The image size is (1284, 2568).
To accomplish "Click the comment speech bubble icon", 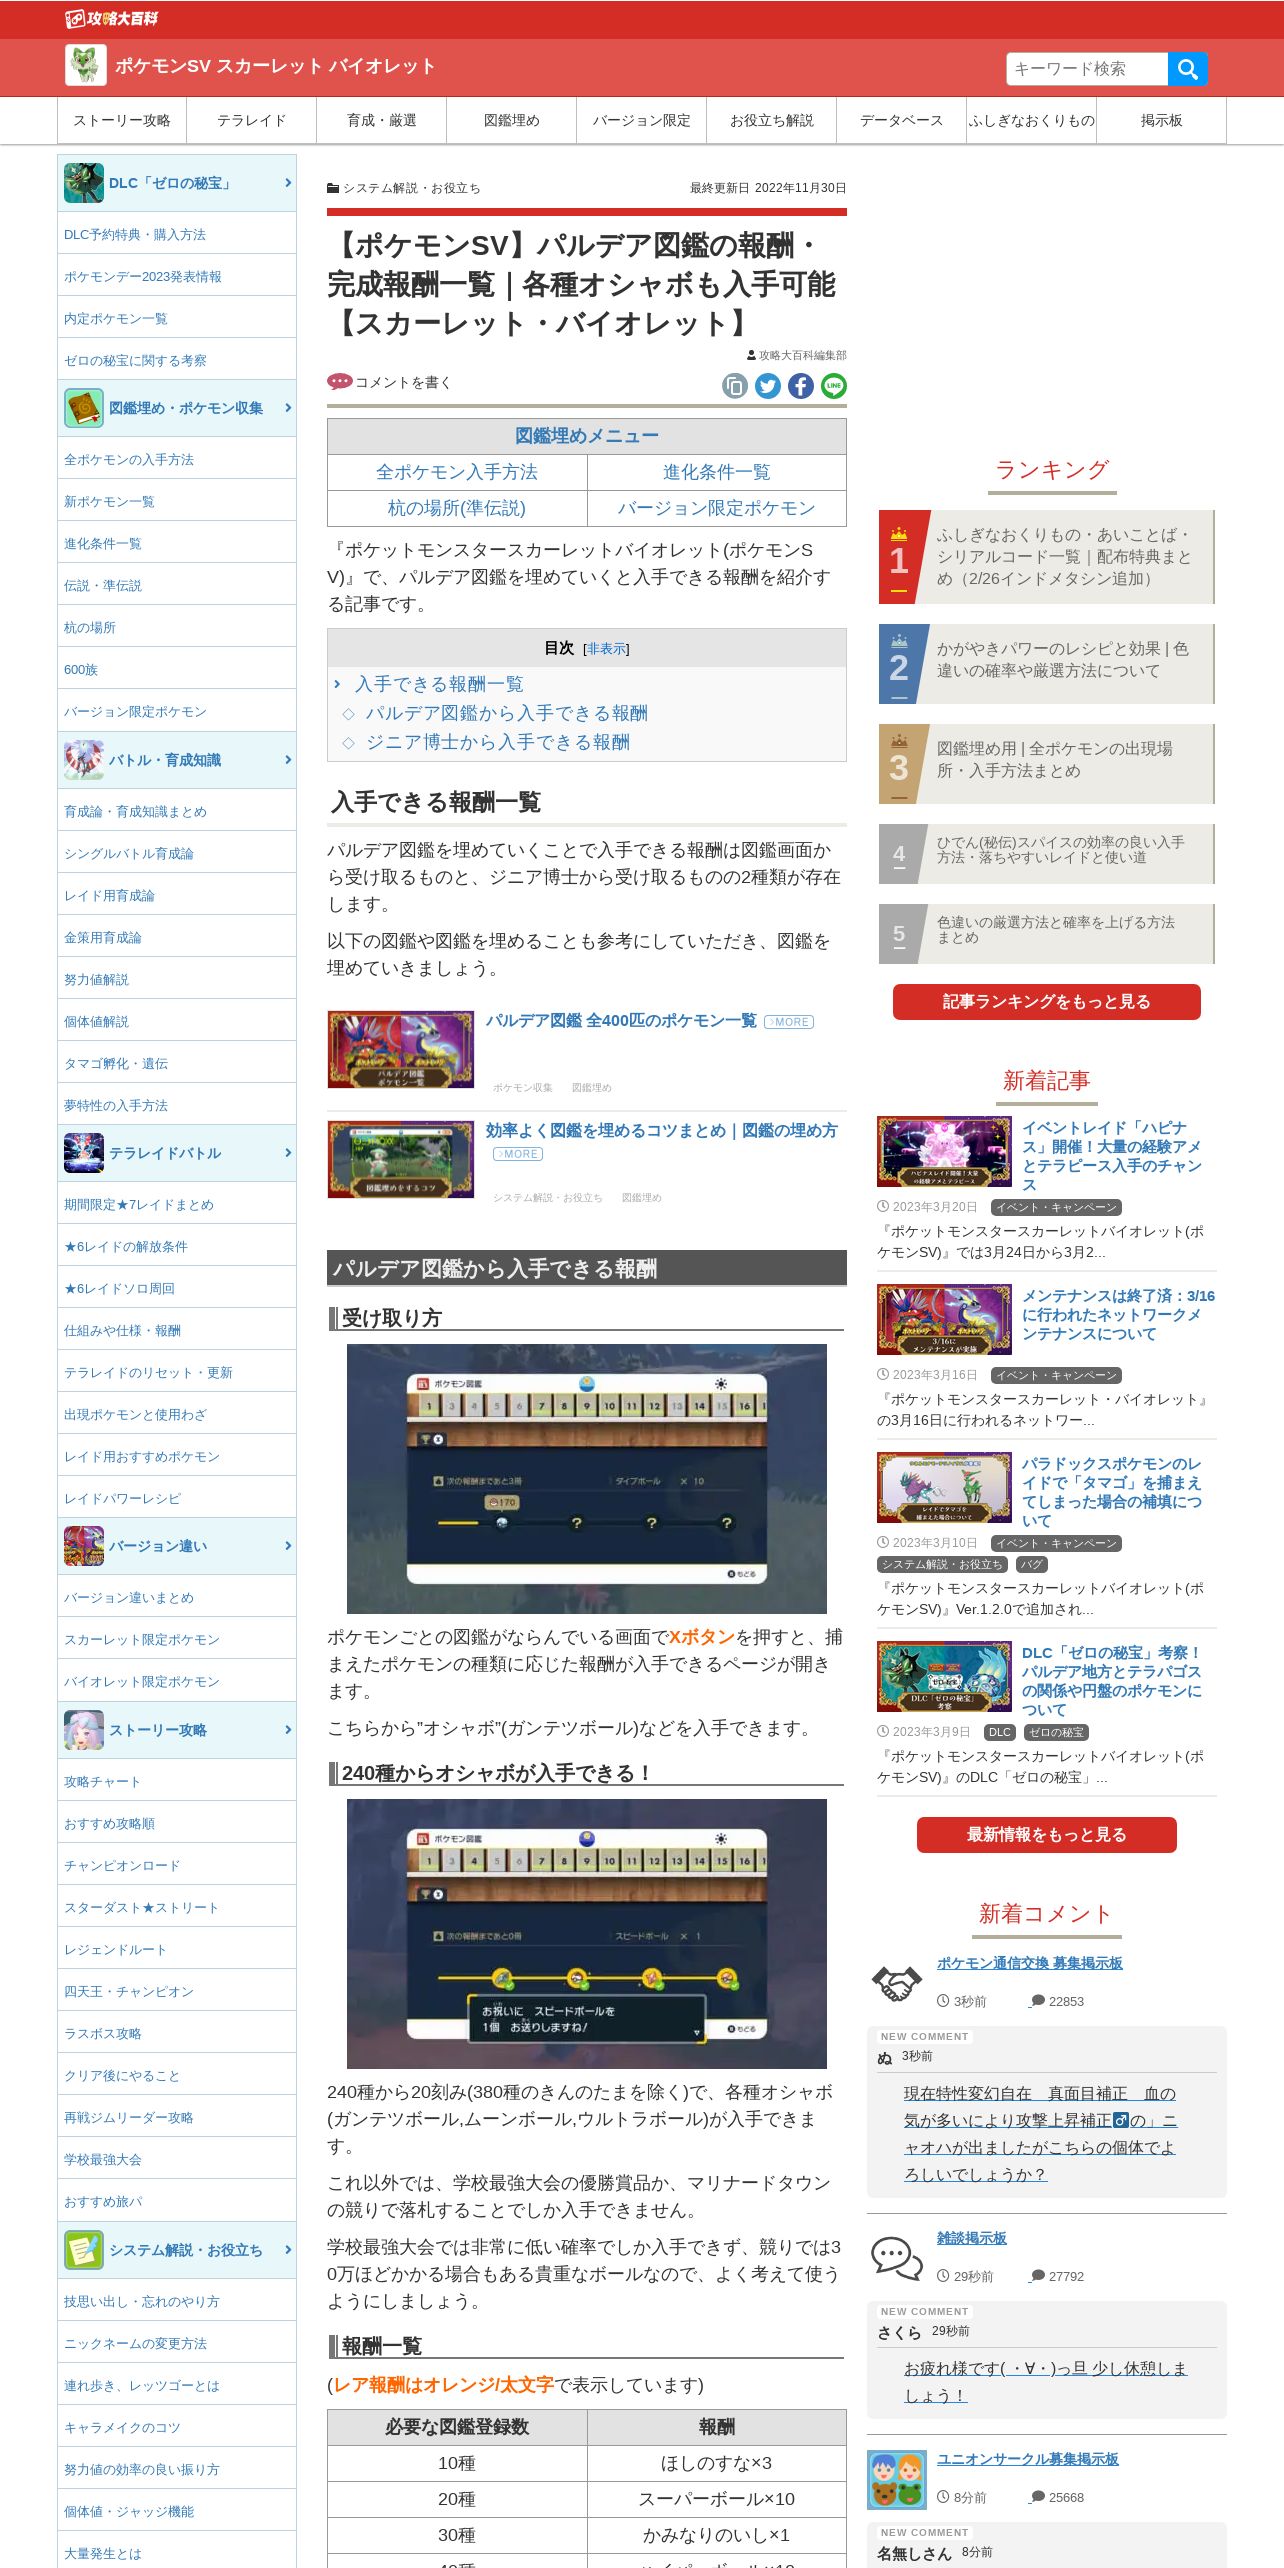I will tap(340, 382).
